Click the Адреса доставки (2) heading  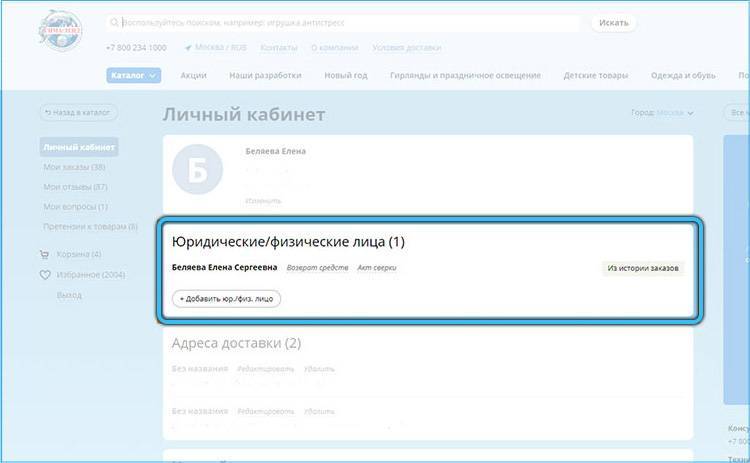pos(236,343)
